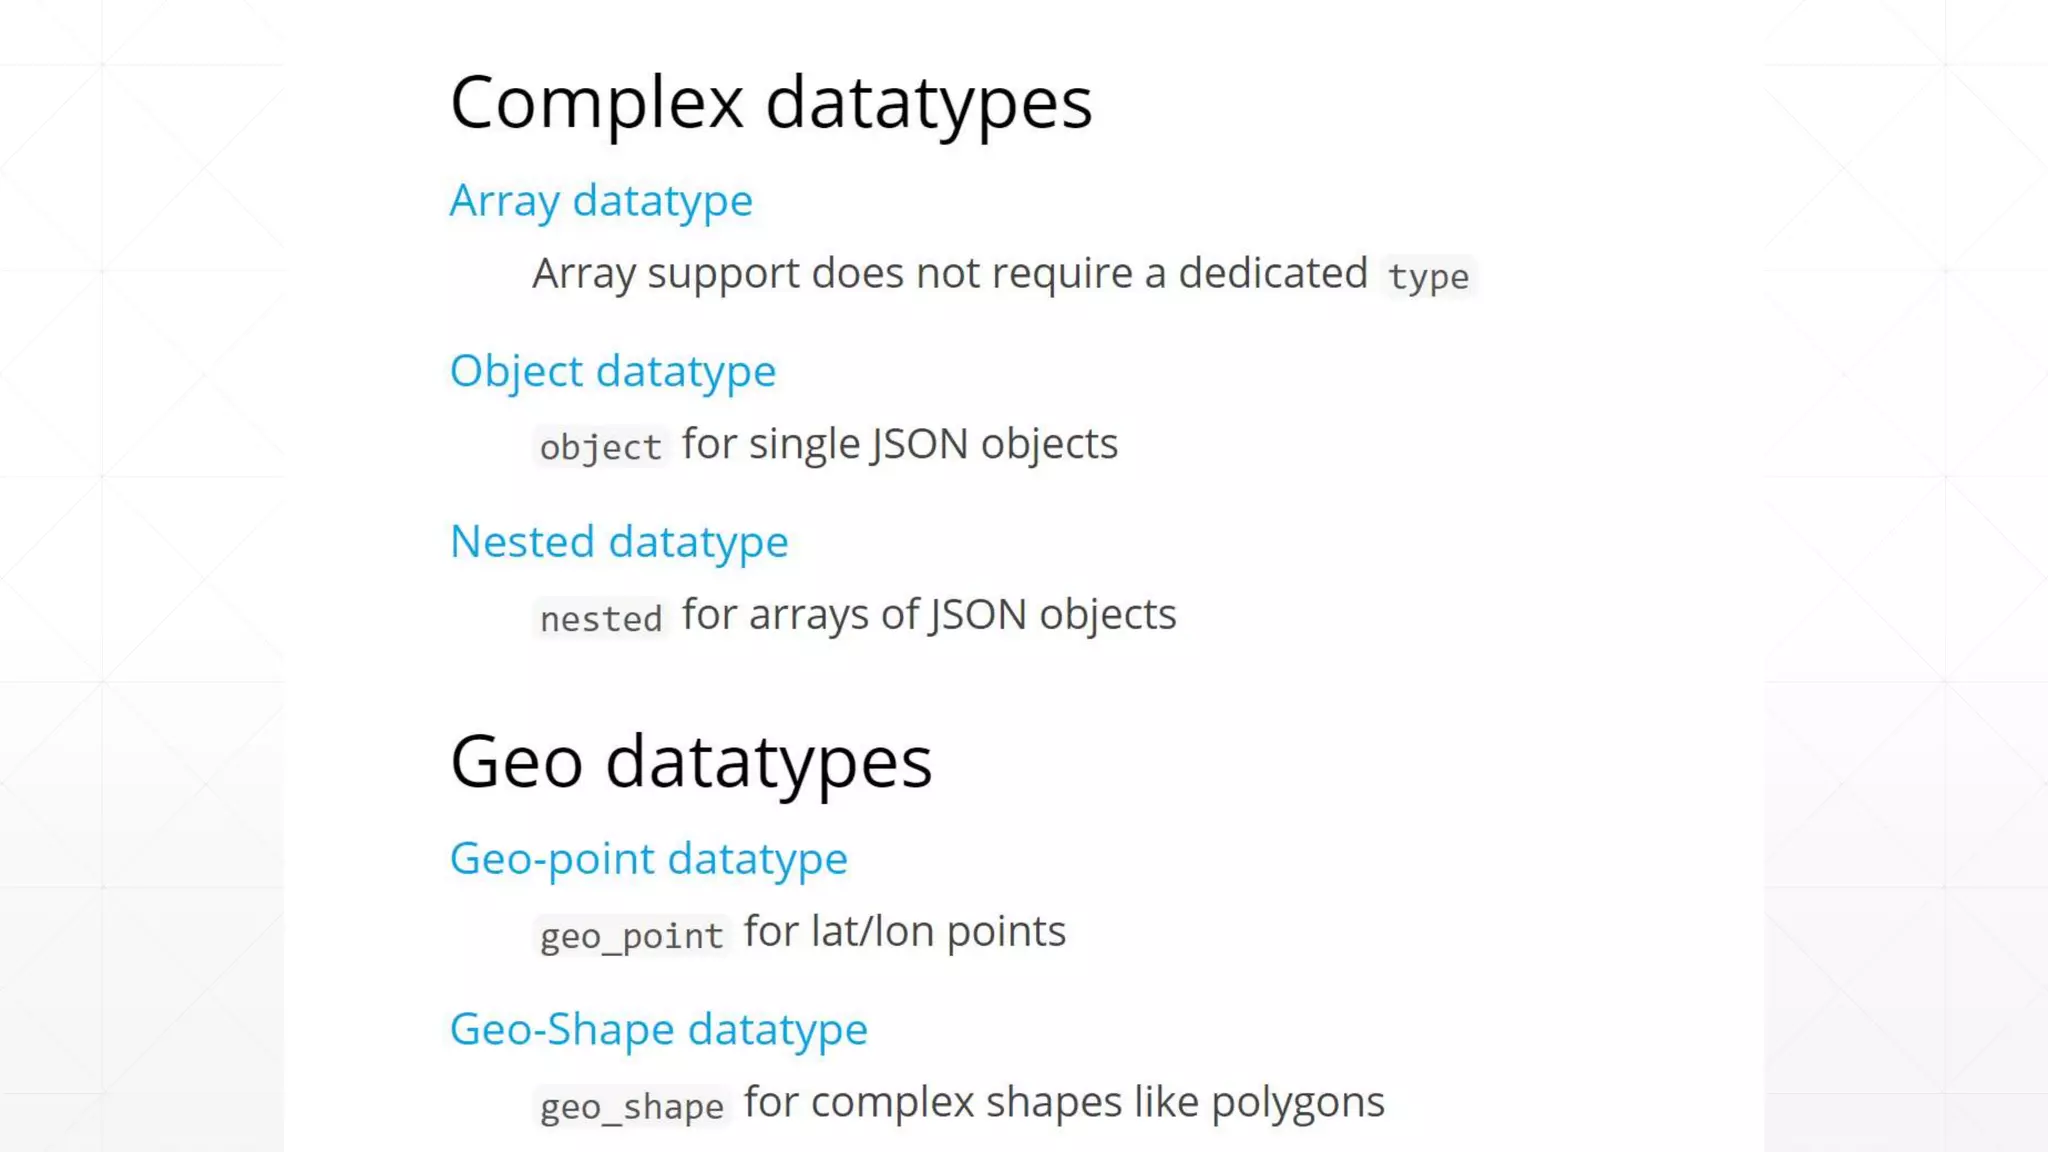
Task: Click the inline code word 'type'
Action: pyautogui.click(x=1427, y=276)
